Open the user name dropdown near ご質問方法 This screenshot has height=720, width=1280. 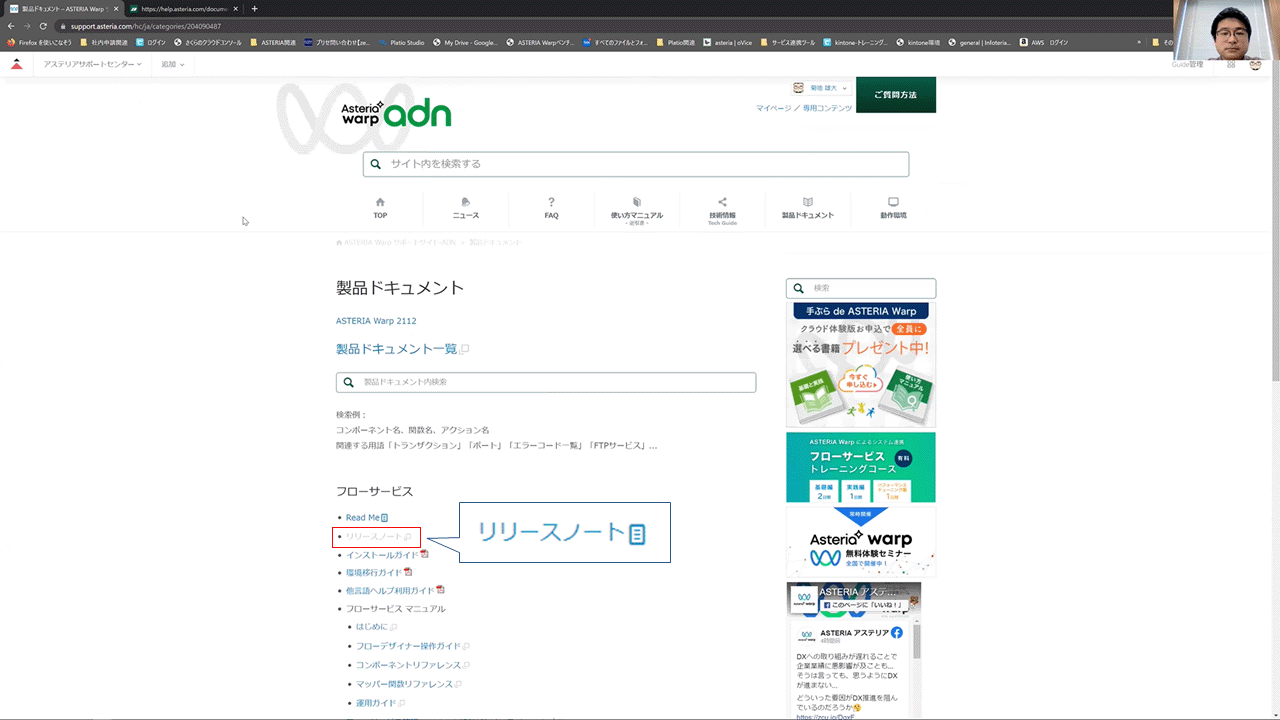tap(820, 88)
